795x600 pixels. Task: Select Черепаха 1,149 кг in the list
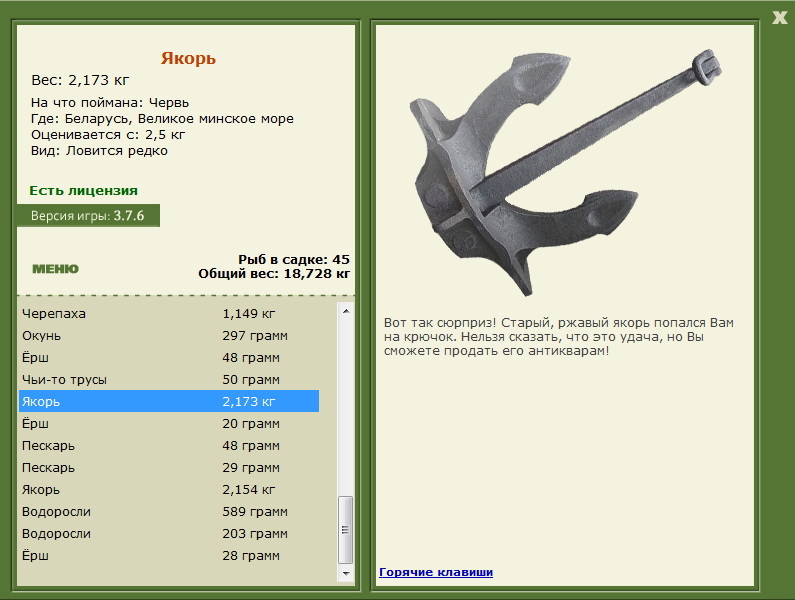coord(169,313)
